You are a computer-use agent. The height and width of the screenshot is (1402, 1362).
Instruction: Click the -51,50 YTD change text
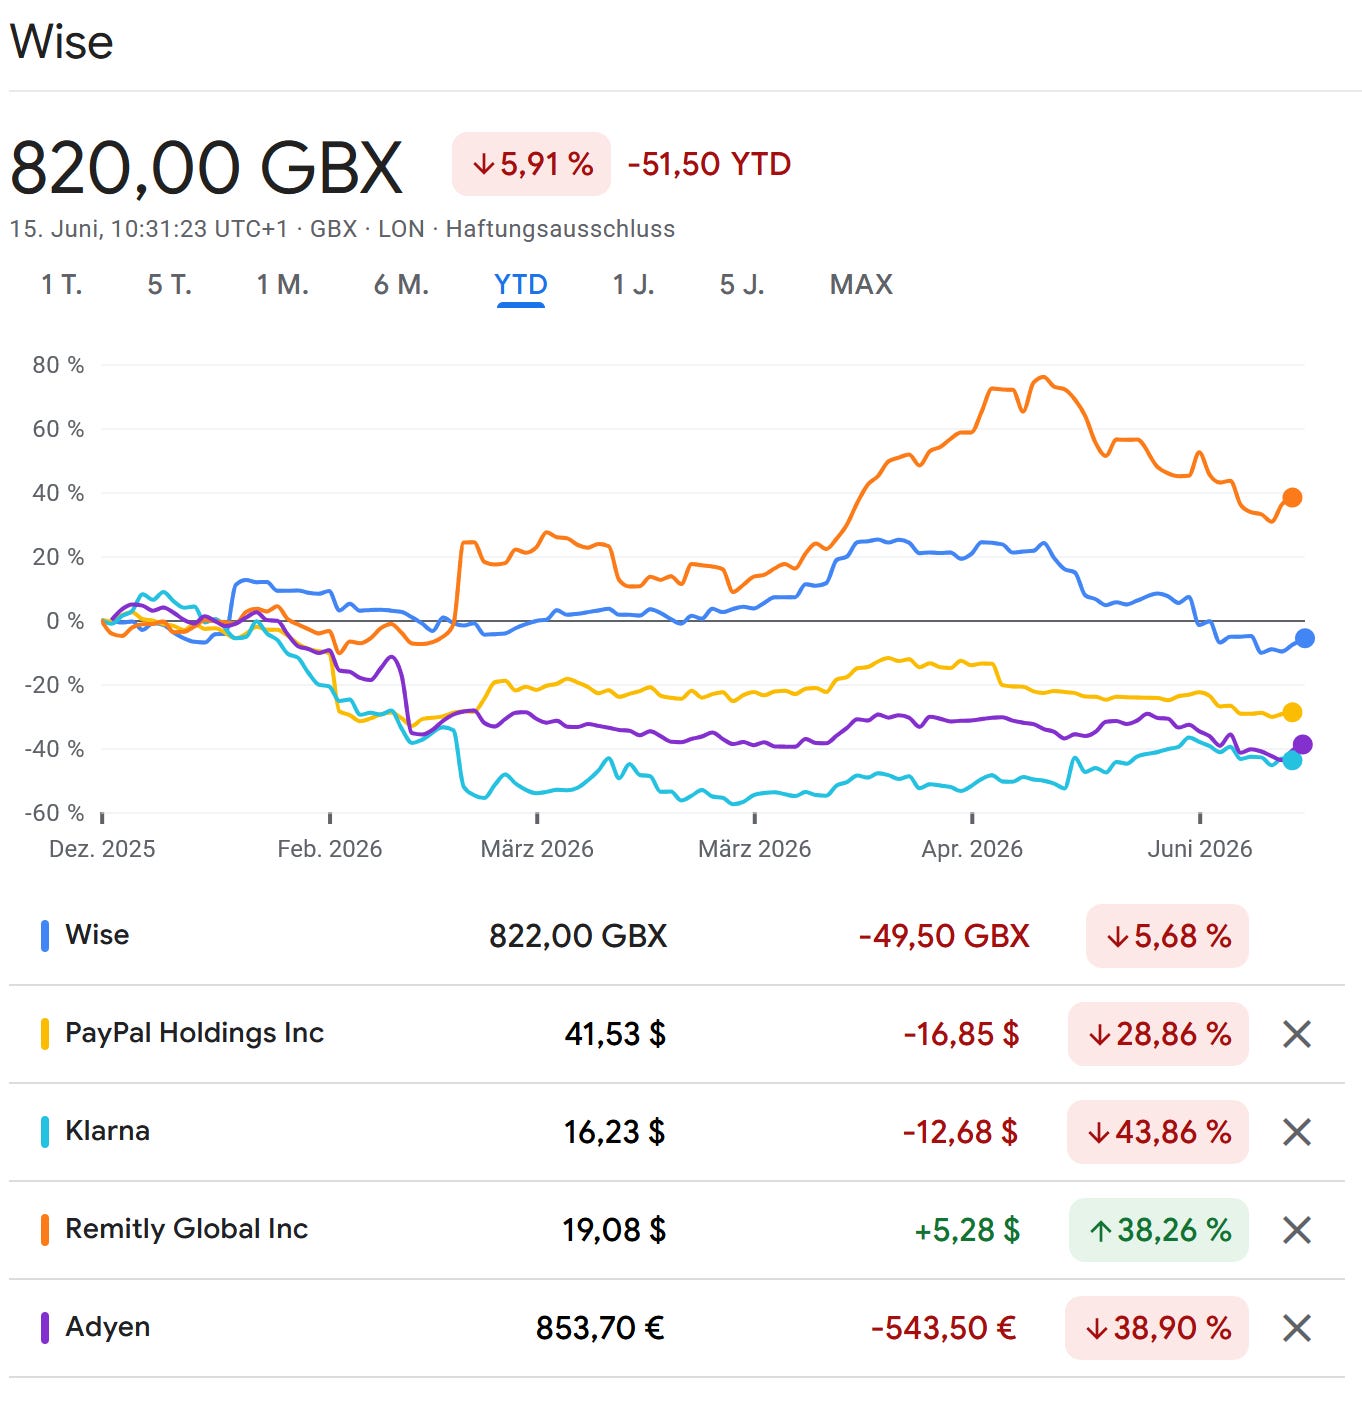click(x=709, y=164)
